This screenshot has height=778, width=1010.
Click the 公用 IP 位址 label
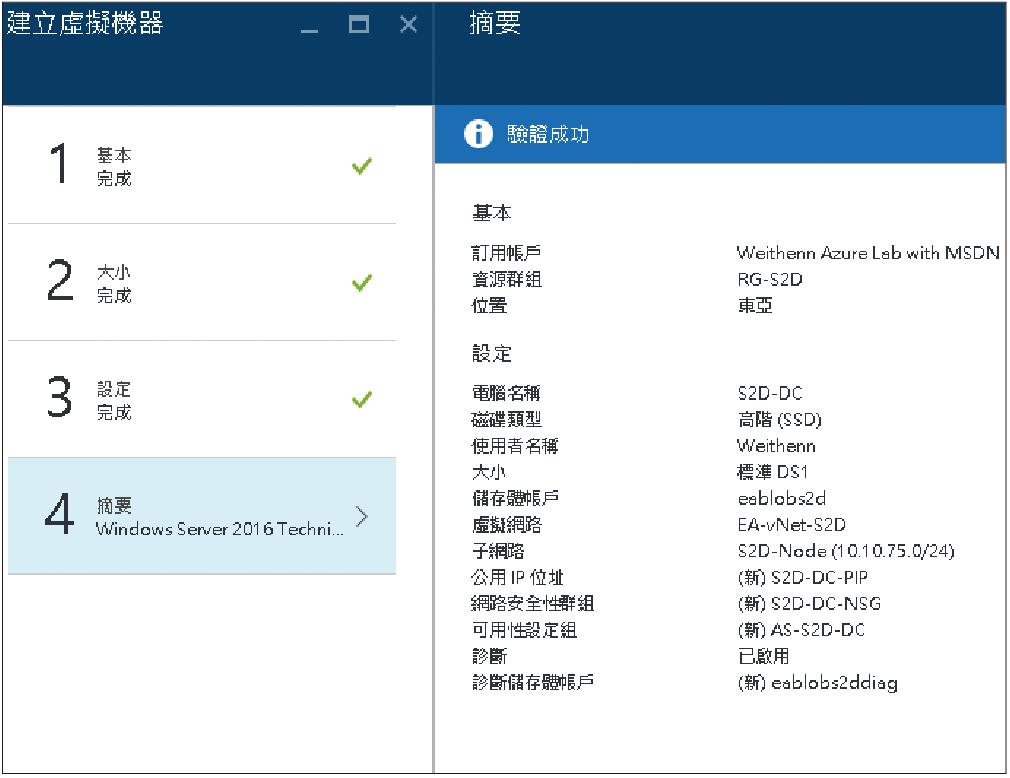point(517,578)
